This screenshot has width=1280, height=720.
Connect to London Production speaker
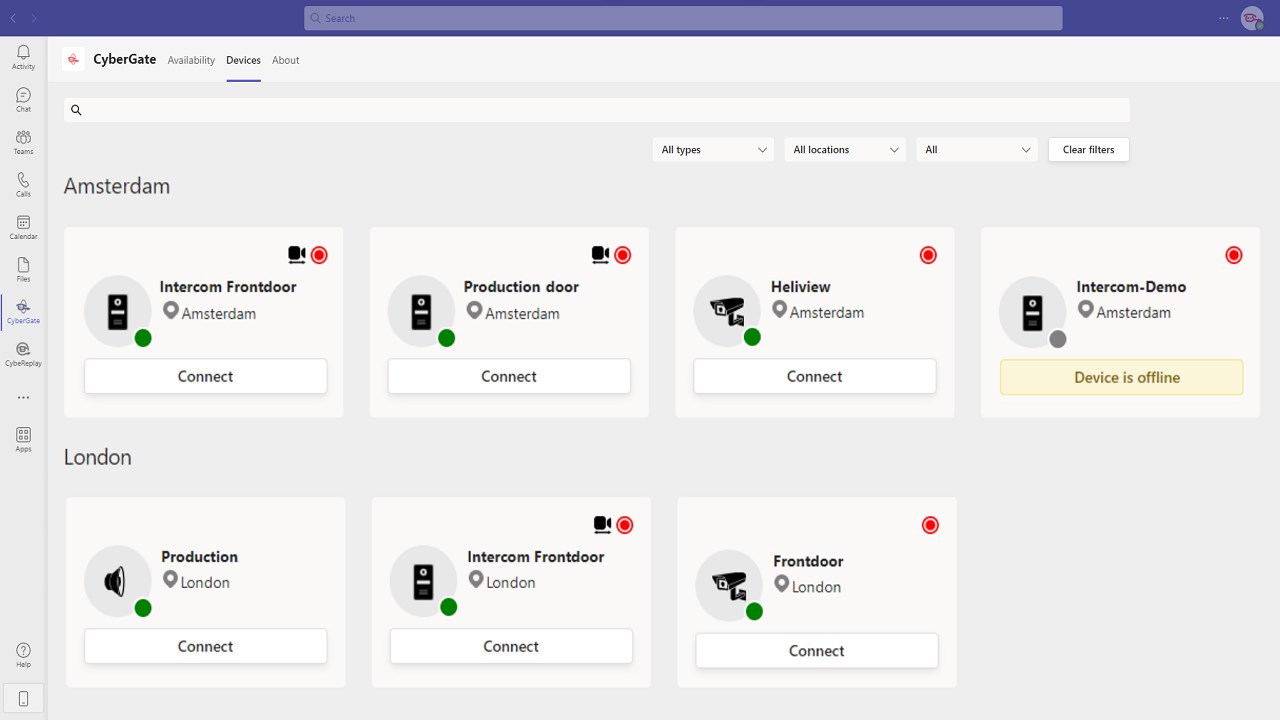[206, 646]
